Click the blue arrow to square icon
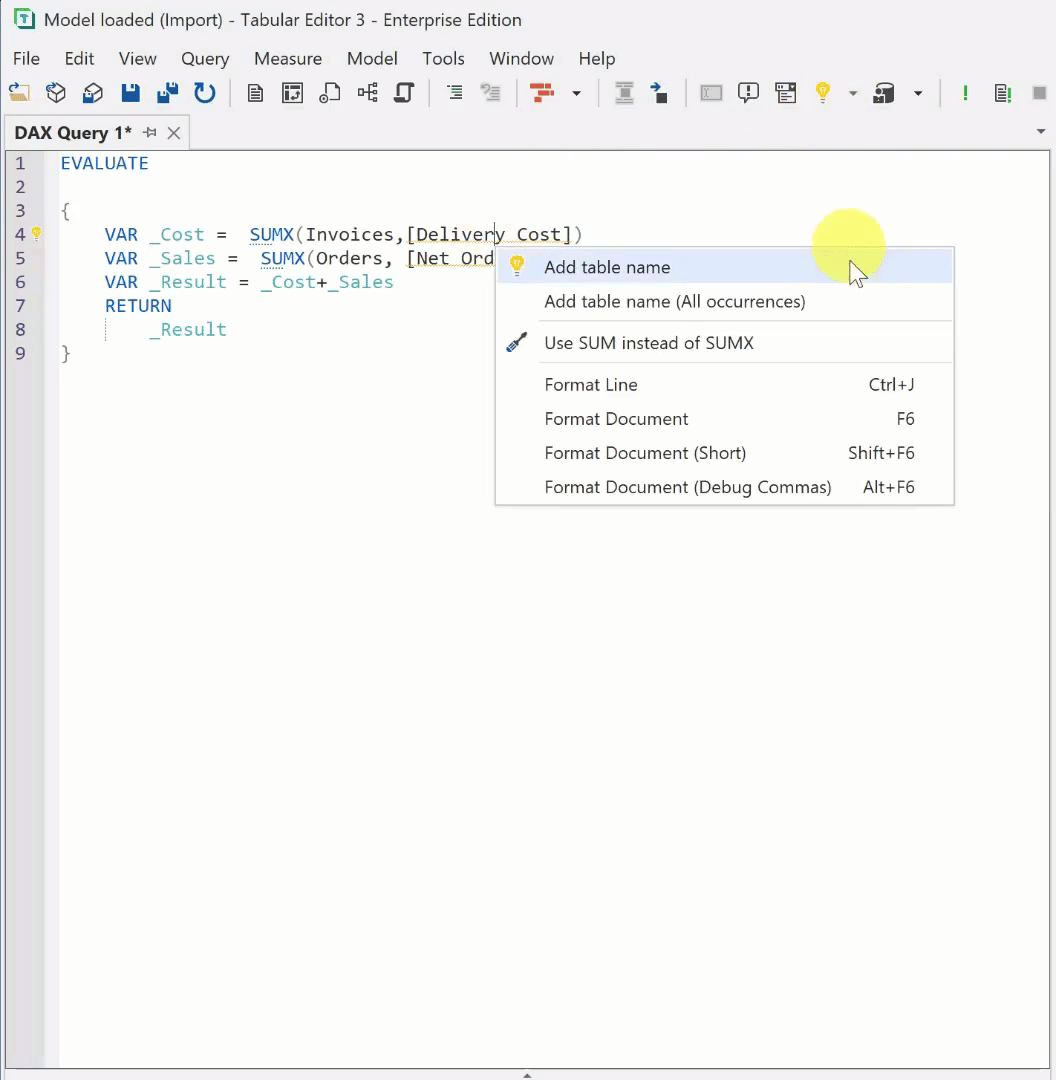Screen dimensions: 1056x1080 [659, 92]
